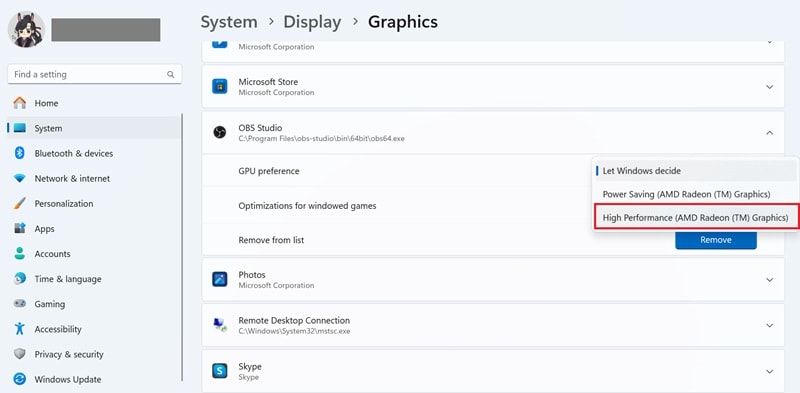800x393 pixels.
Task: Select Power Saving (AMD Radeon) option
Action: tap(696, 194)
